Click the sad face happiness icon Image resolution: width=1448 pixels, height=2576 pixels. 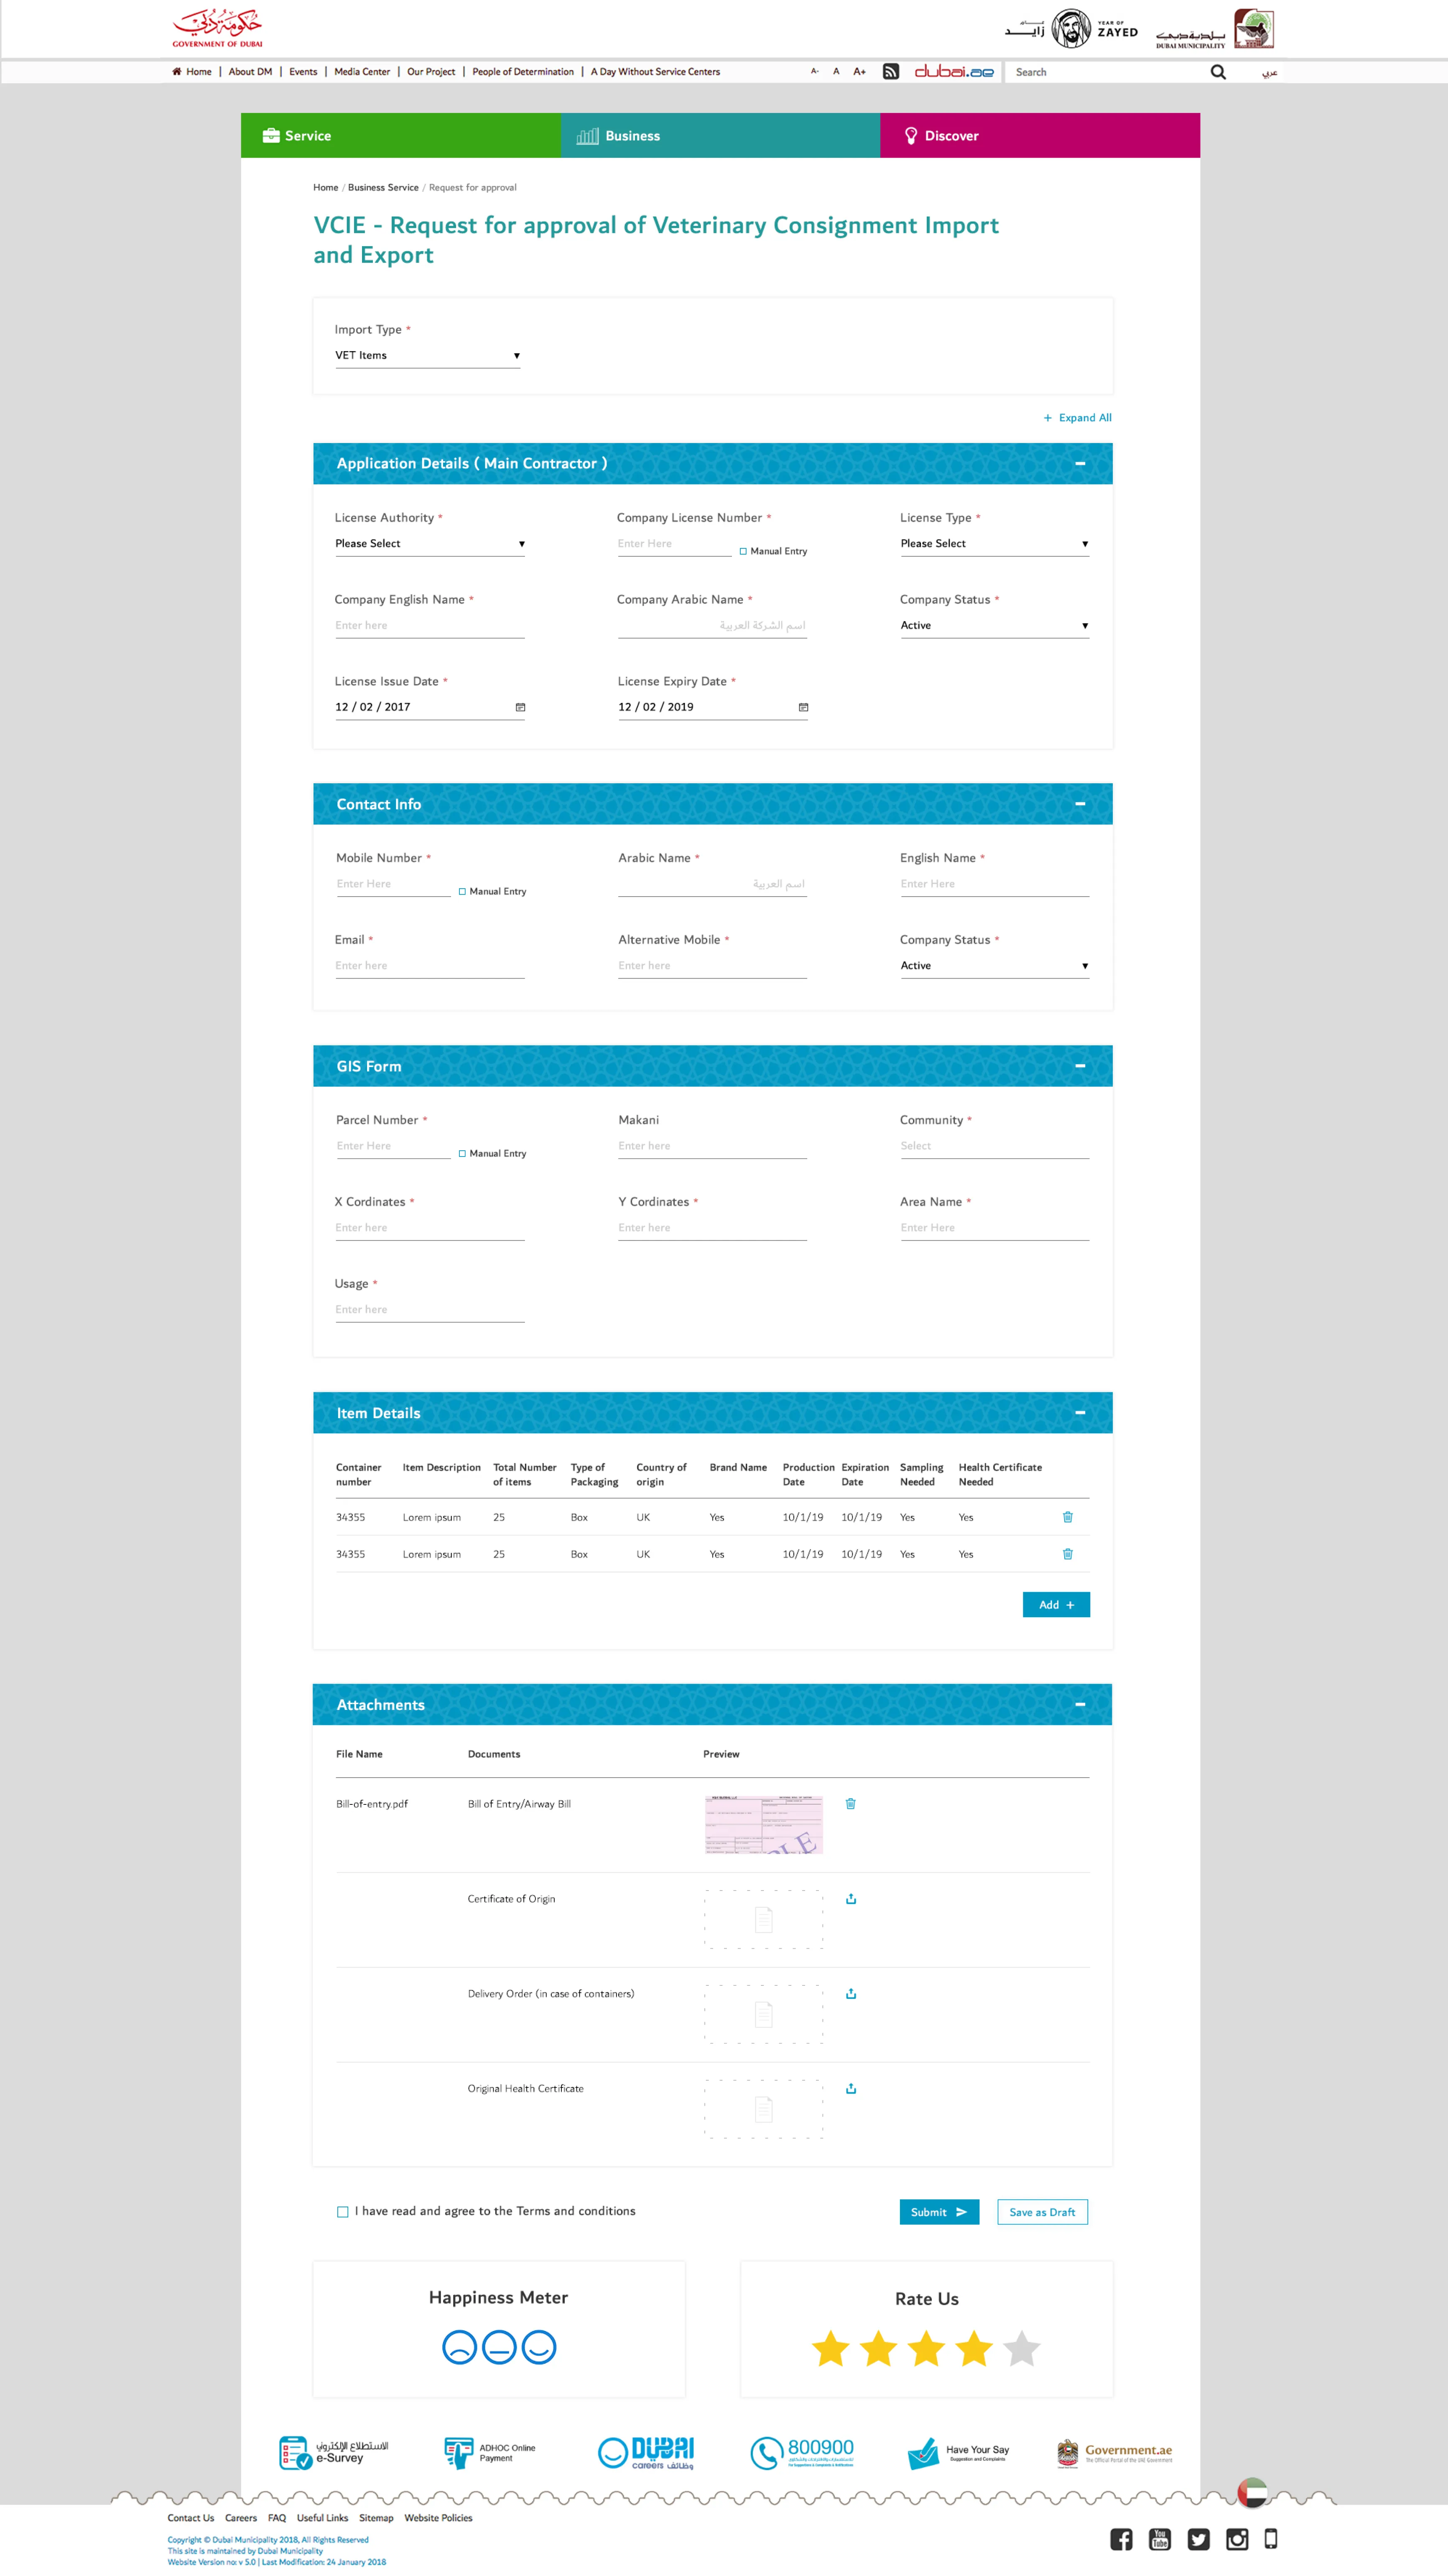tap(459, 2346)
